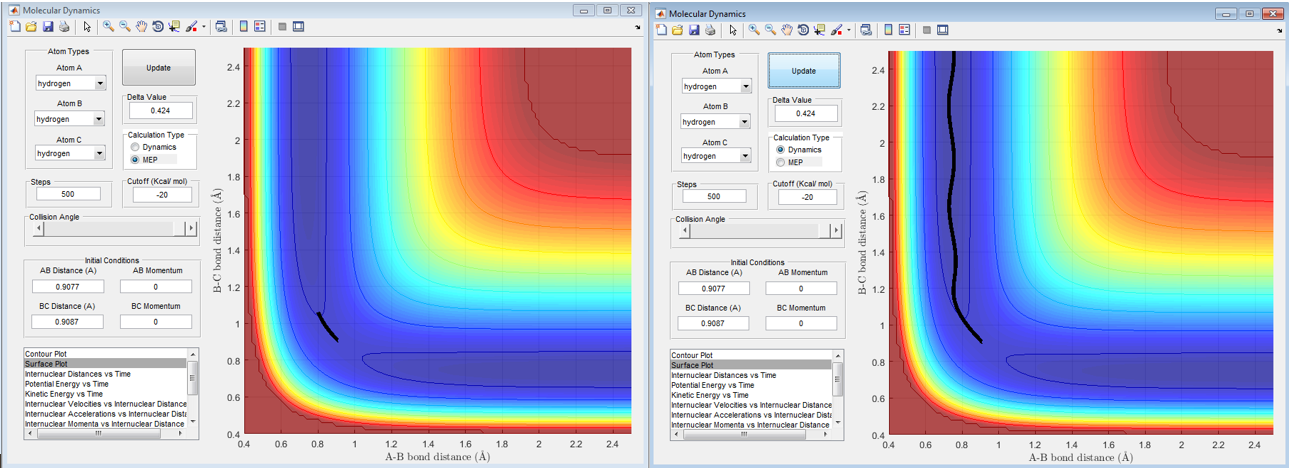The width and height of the screenshot is (1290, 470).
Task: Select MEP radio button in left window
Action: click(x=136, y=159)
